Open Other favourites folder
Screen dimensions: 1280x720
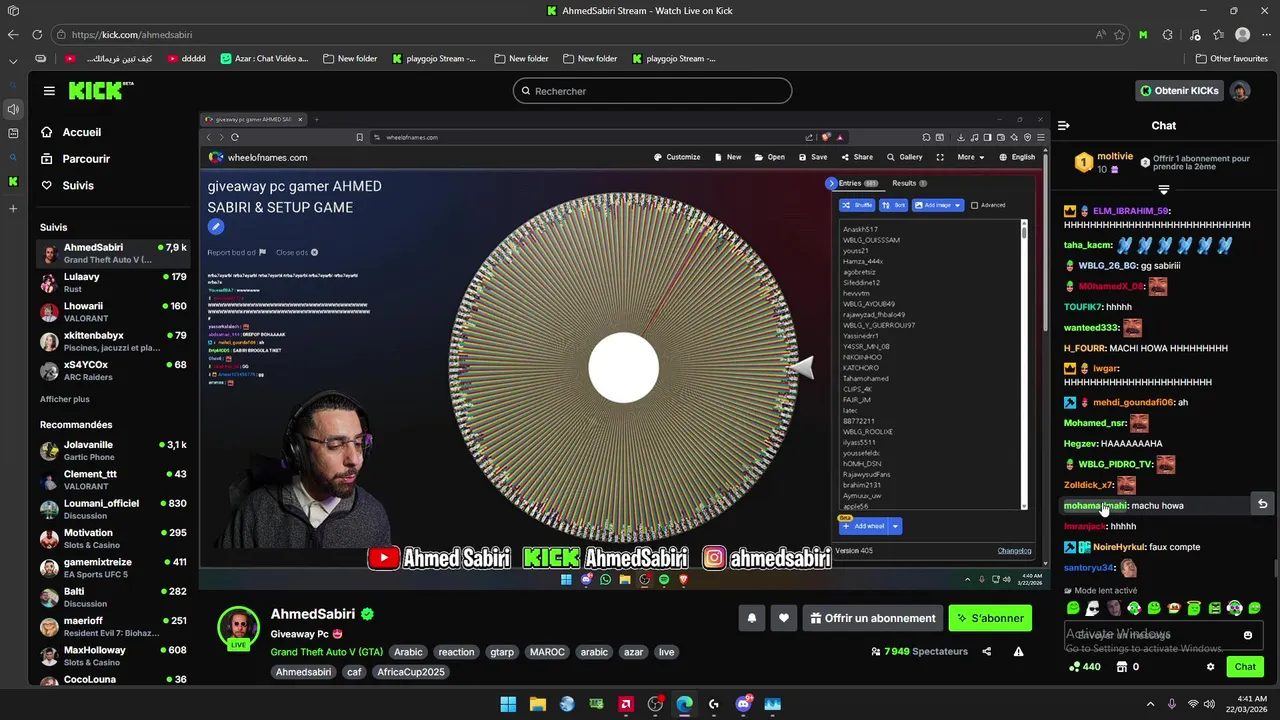pos(1231,59)
